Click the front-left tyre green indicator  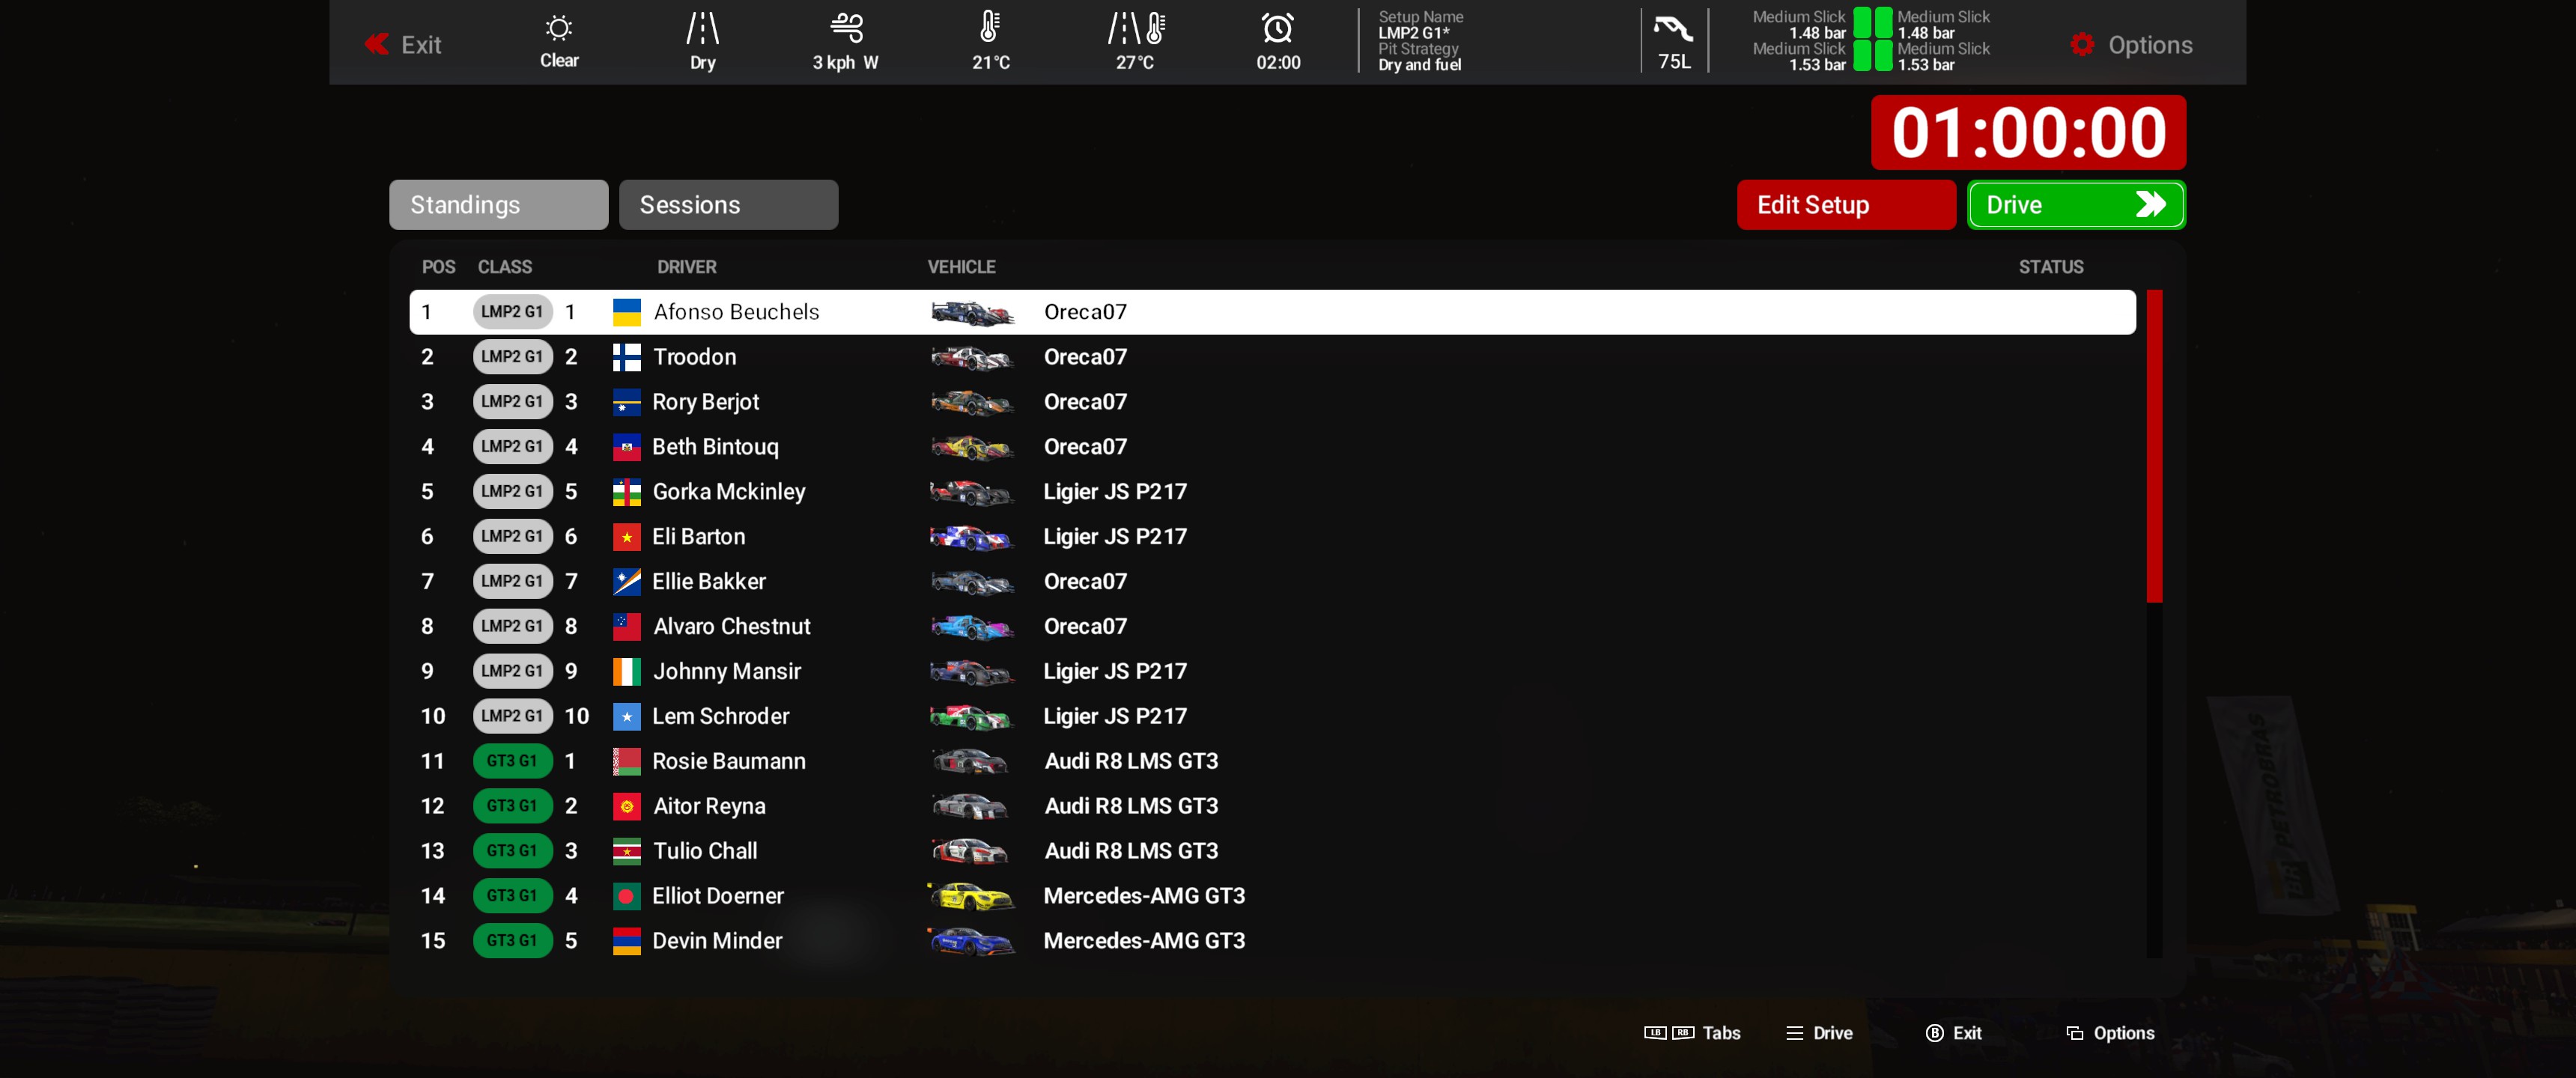coord(1862,23)
